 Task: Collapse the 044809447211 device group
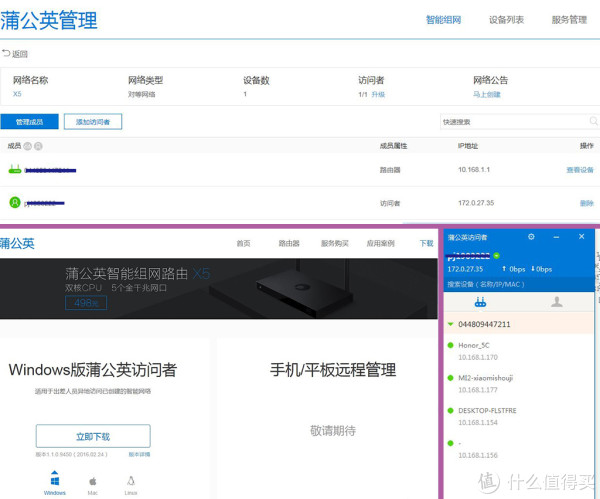pyautogui.click(x=450, y=324)
